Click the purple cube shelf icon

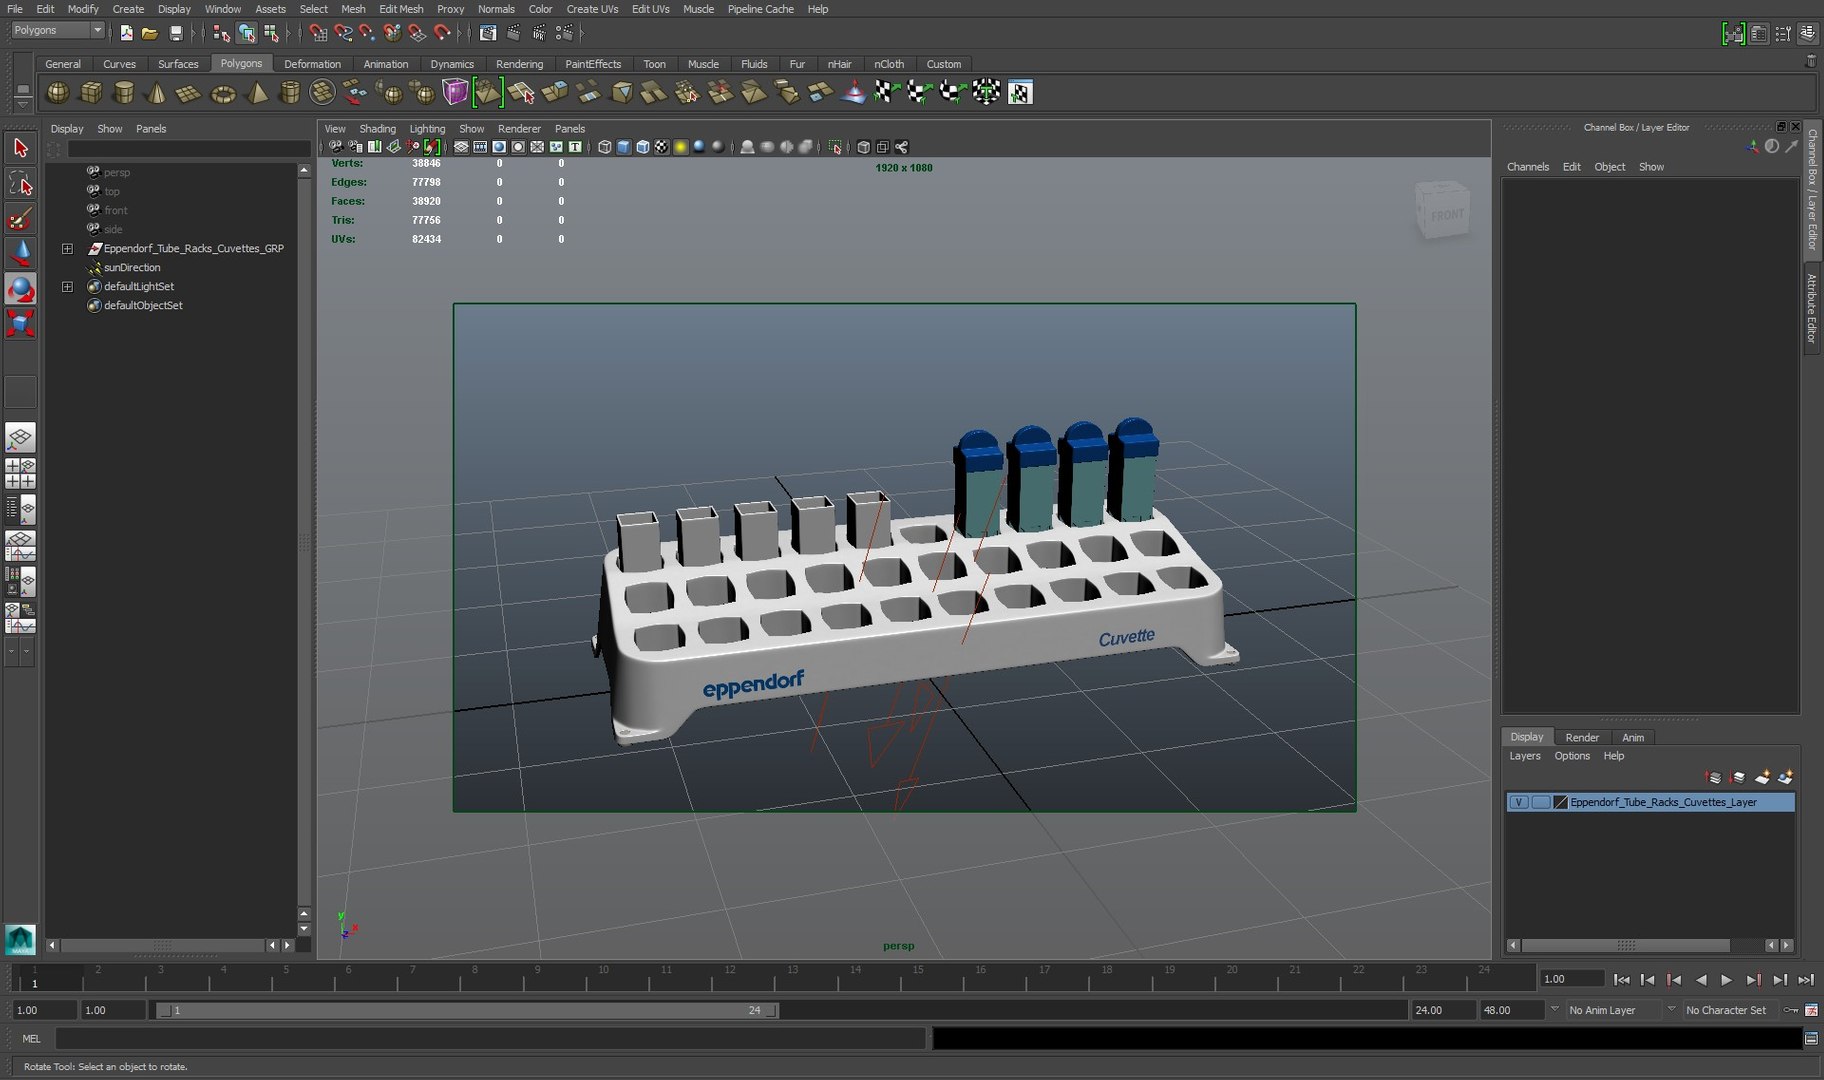click(455, 92)
